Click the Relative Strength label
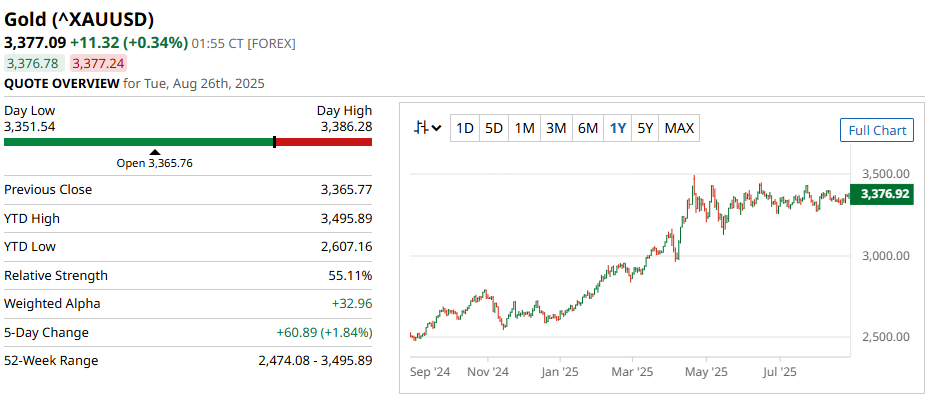The image size is (927, 396). [x=56, y=275]
